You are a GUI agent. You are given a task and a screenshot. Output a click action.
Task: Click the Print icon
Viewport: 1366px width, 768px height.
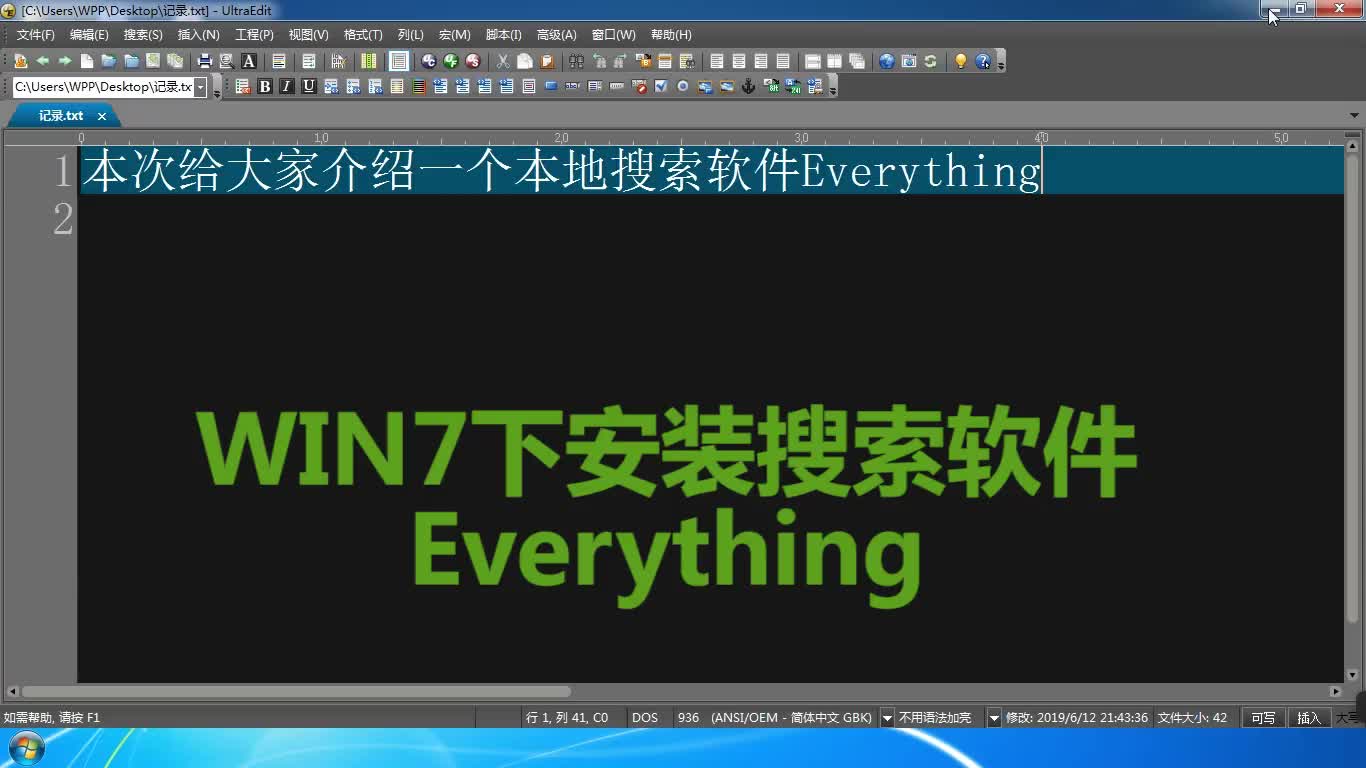(x=205, y=61)
